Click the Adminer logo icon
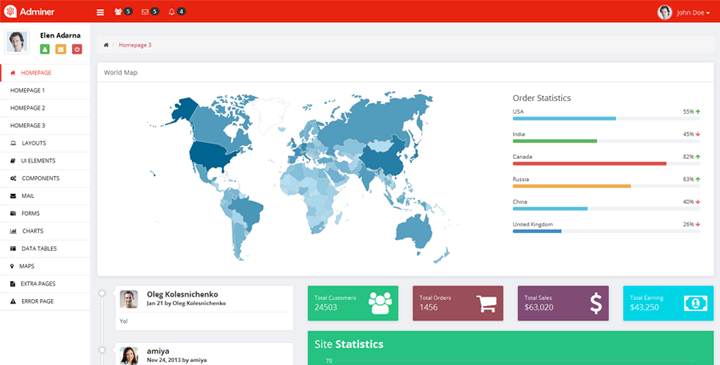This screenshot has height=365, width=720. (x=10, y=11)
